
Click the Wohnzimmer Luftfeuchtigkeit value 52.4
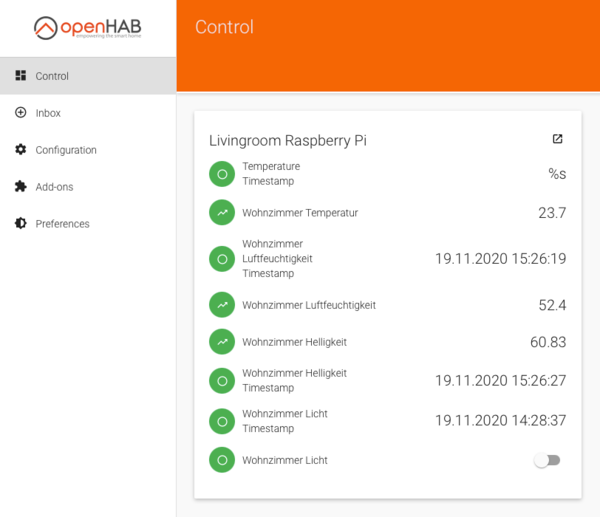tap(552, 305)
